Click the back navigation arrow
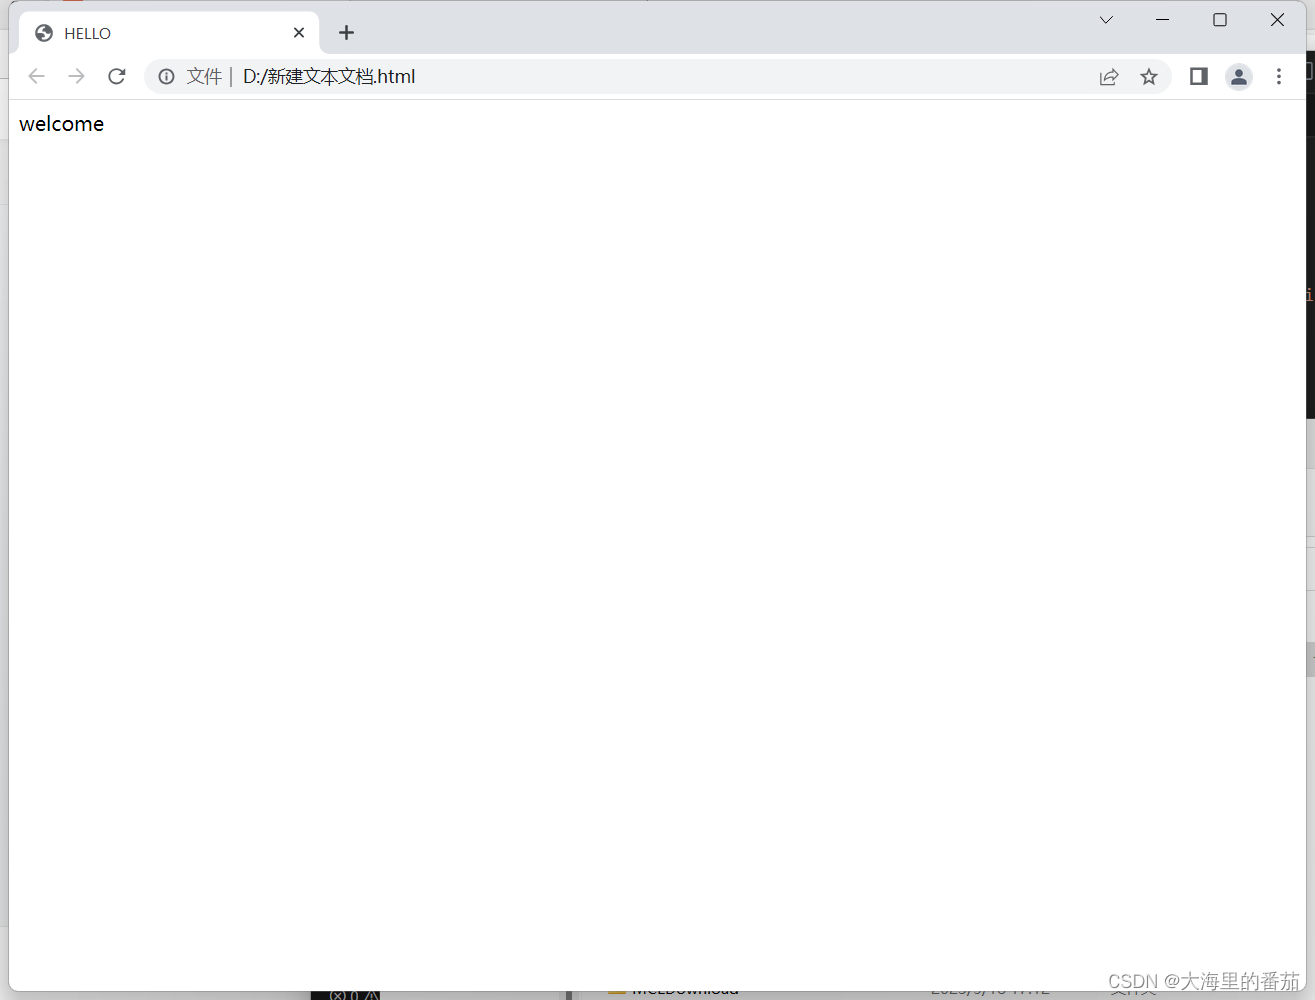This screenshot has height=1000, width=1315. [x=36, y=76]
